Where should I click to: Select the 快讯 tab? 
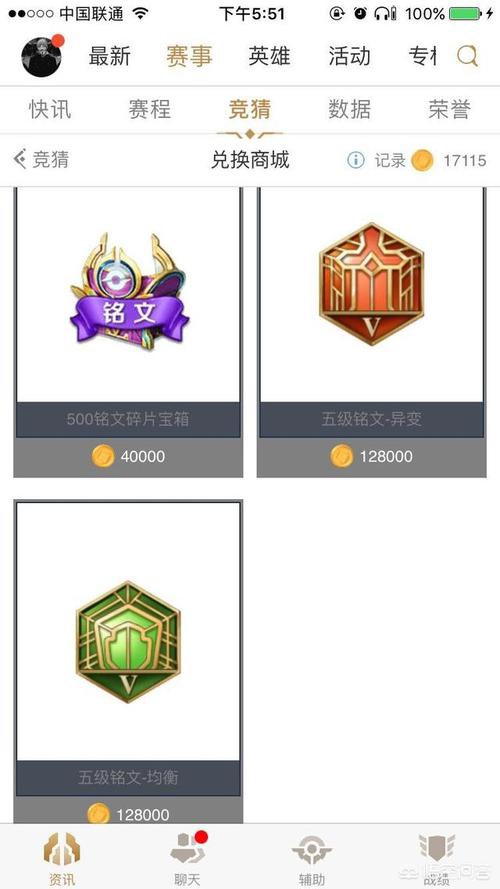50,109
